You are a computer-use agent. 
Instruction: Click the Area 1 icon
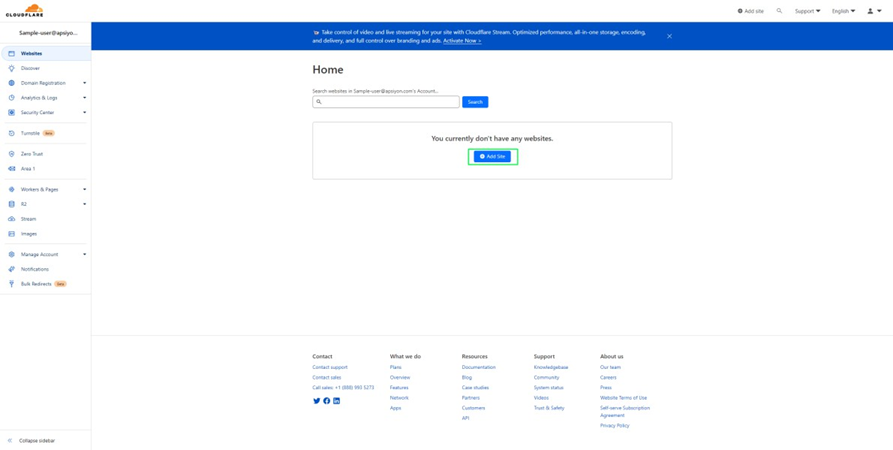[11, 169]
